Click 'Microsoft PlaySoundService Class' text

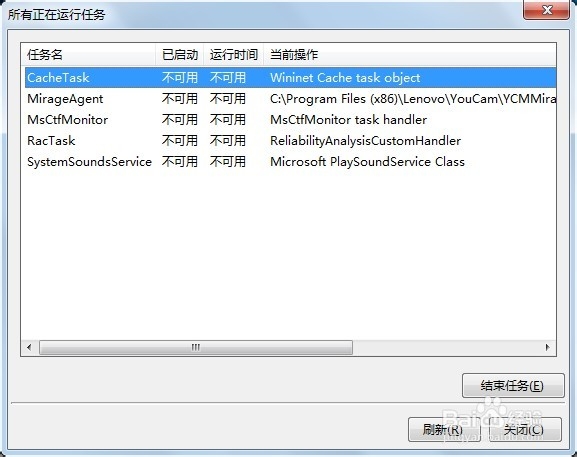point(367,162)
